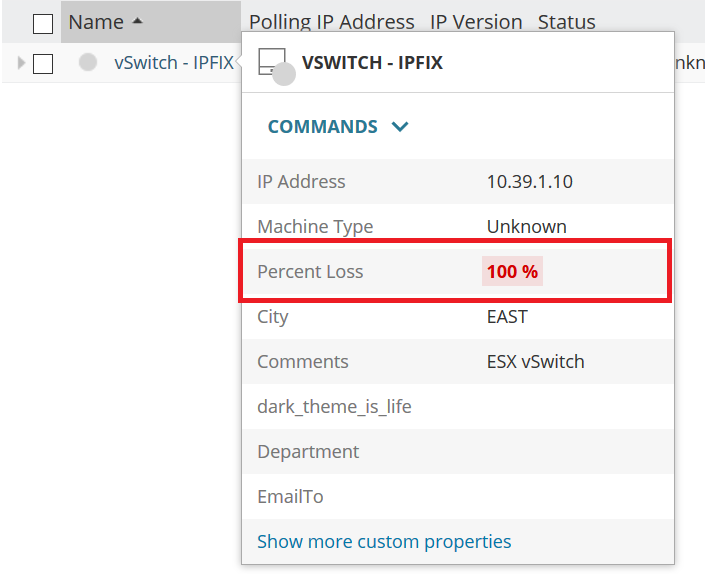
Task: Sort by Status column header
Action: (566, 21)
